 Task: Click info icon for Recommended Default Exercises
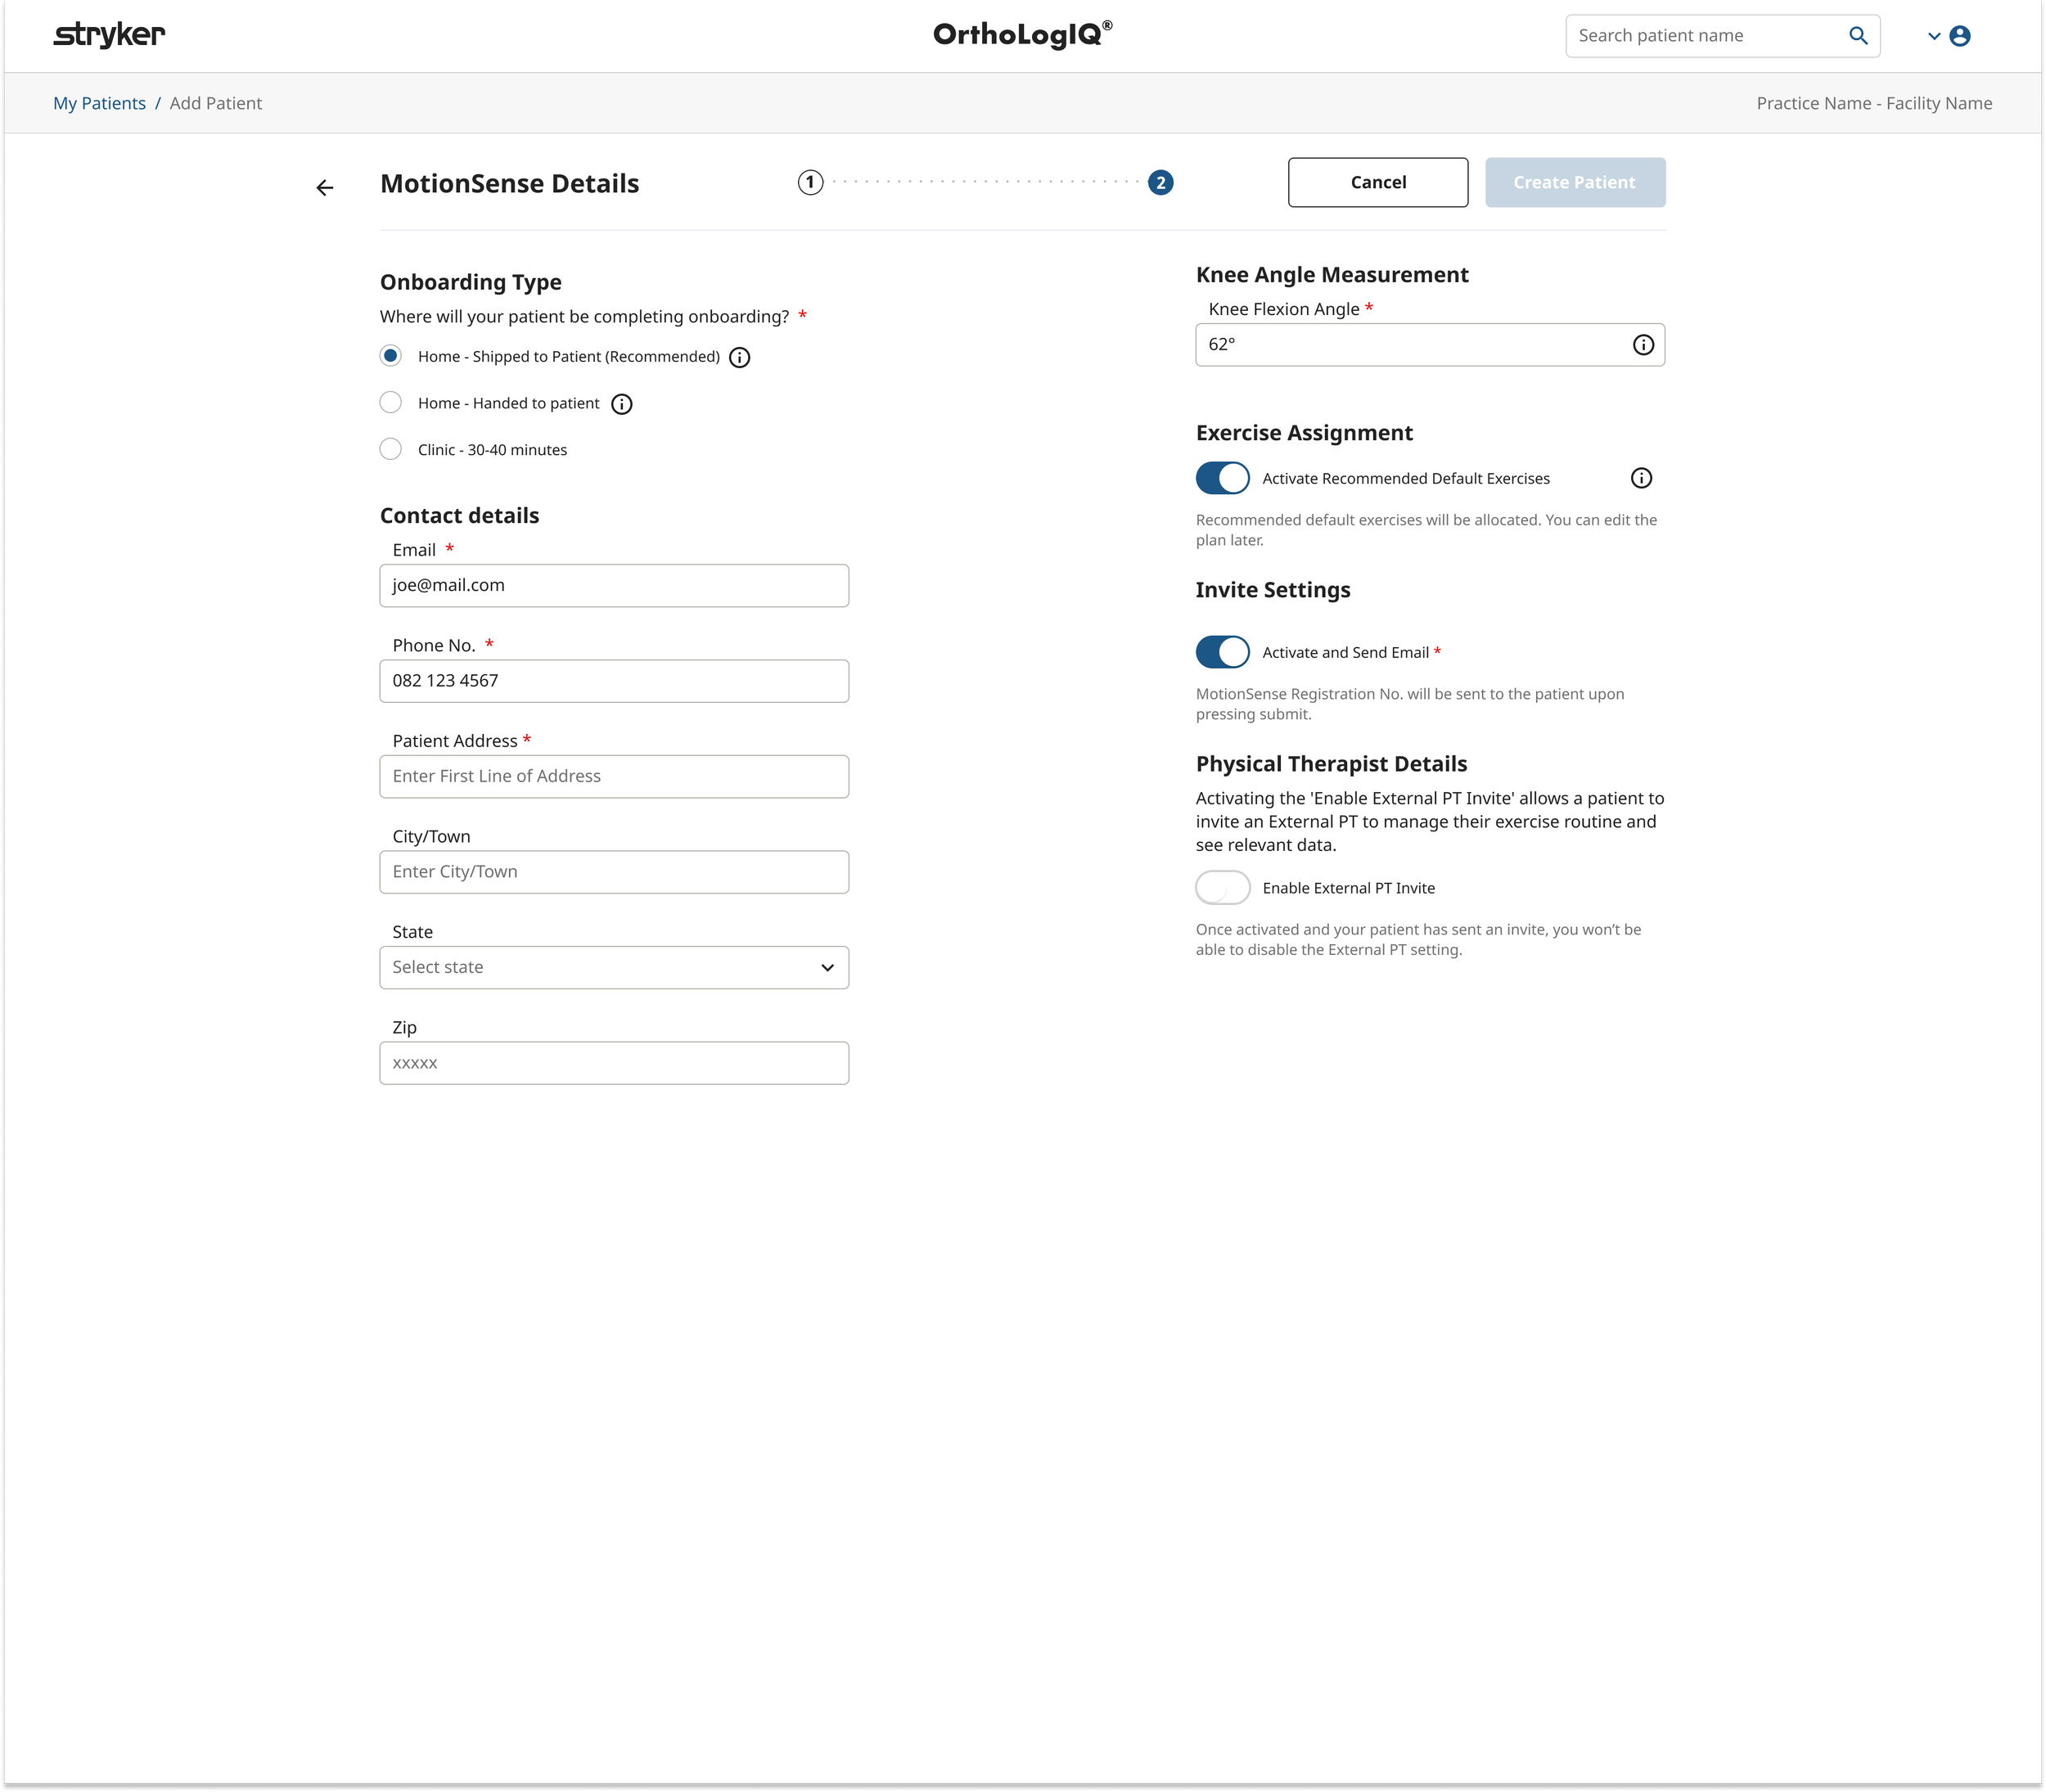pos(1641,478)
